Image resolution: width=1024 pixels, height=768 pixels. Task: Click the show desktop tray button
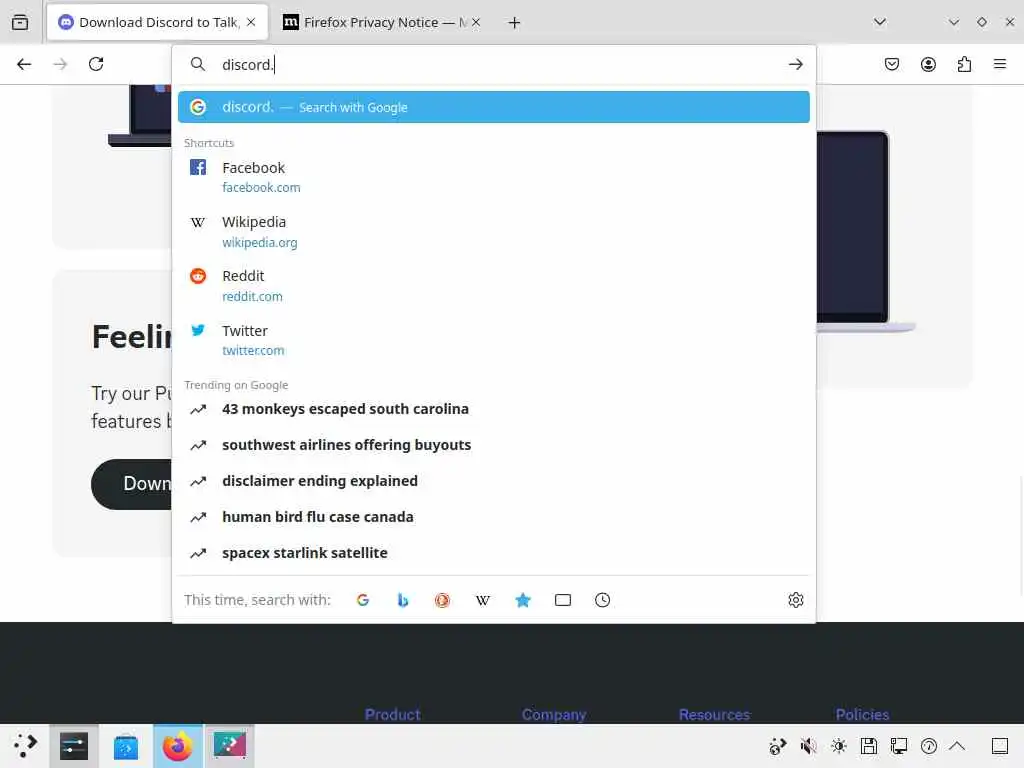pos(1000,746)
